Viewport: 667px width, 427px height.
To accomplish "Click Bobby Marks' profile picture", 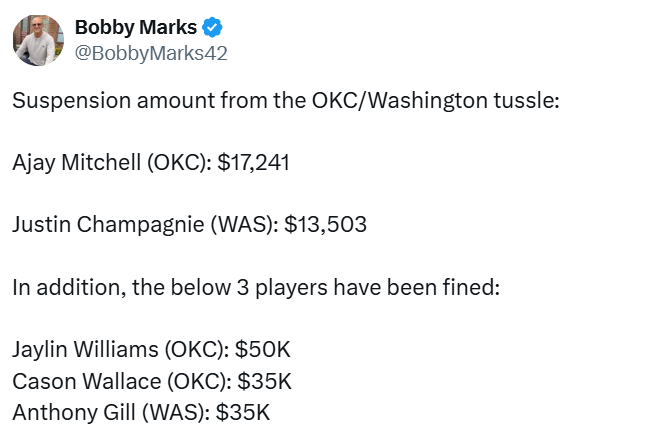I will (38, 40).
